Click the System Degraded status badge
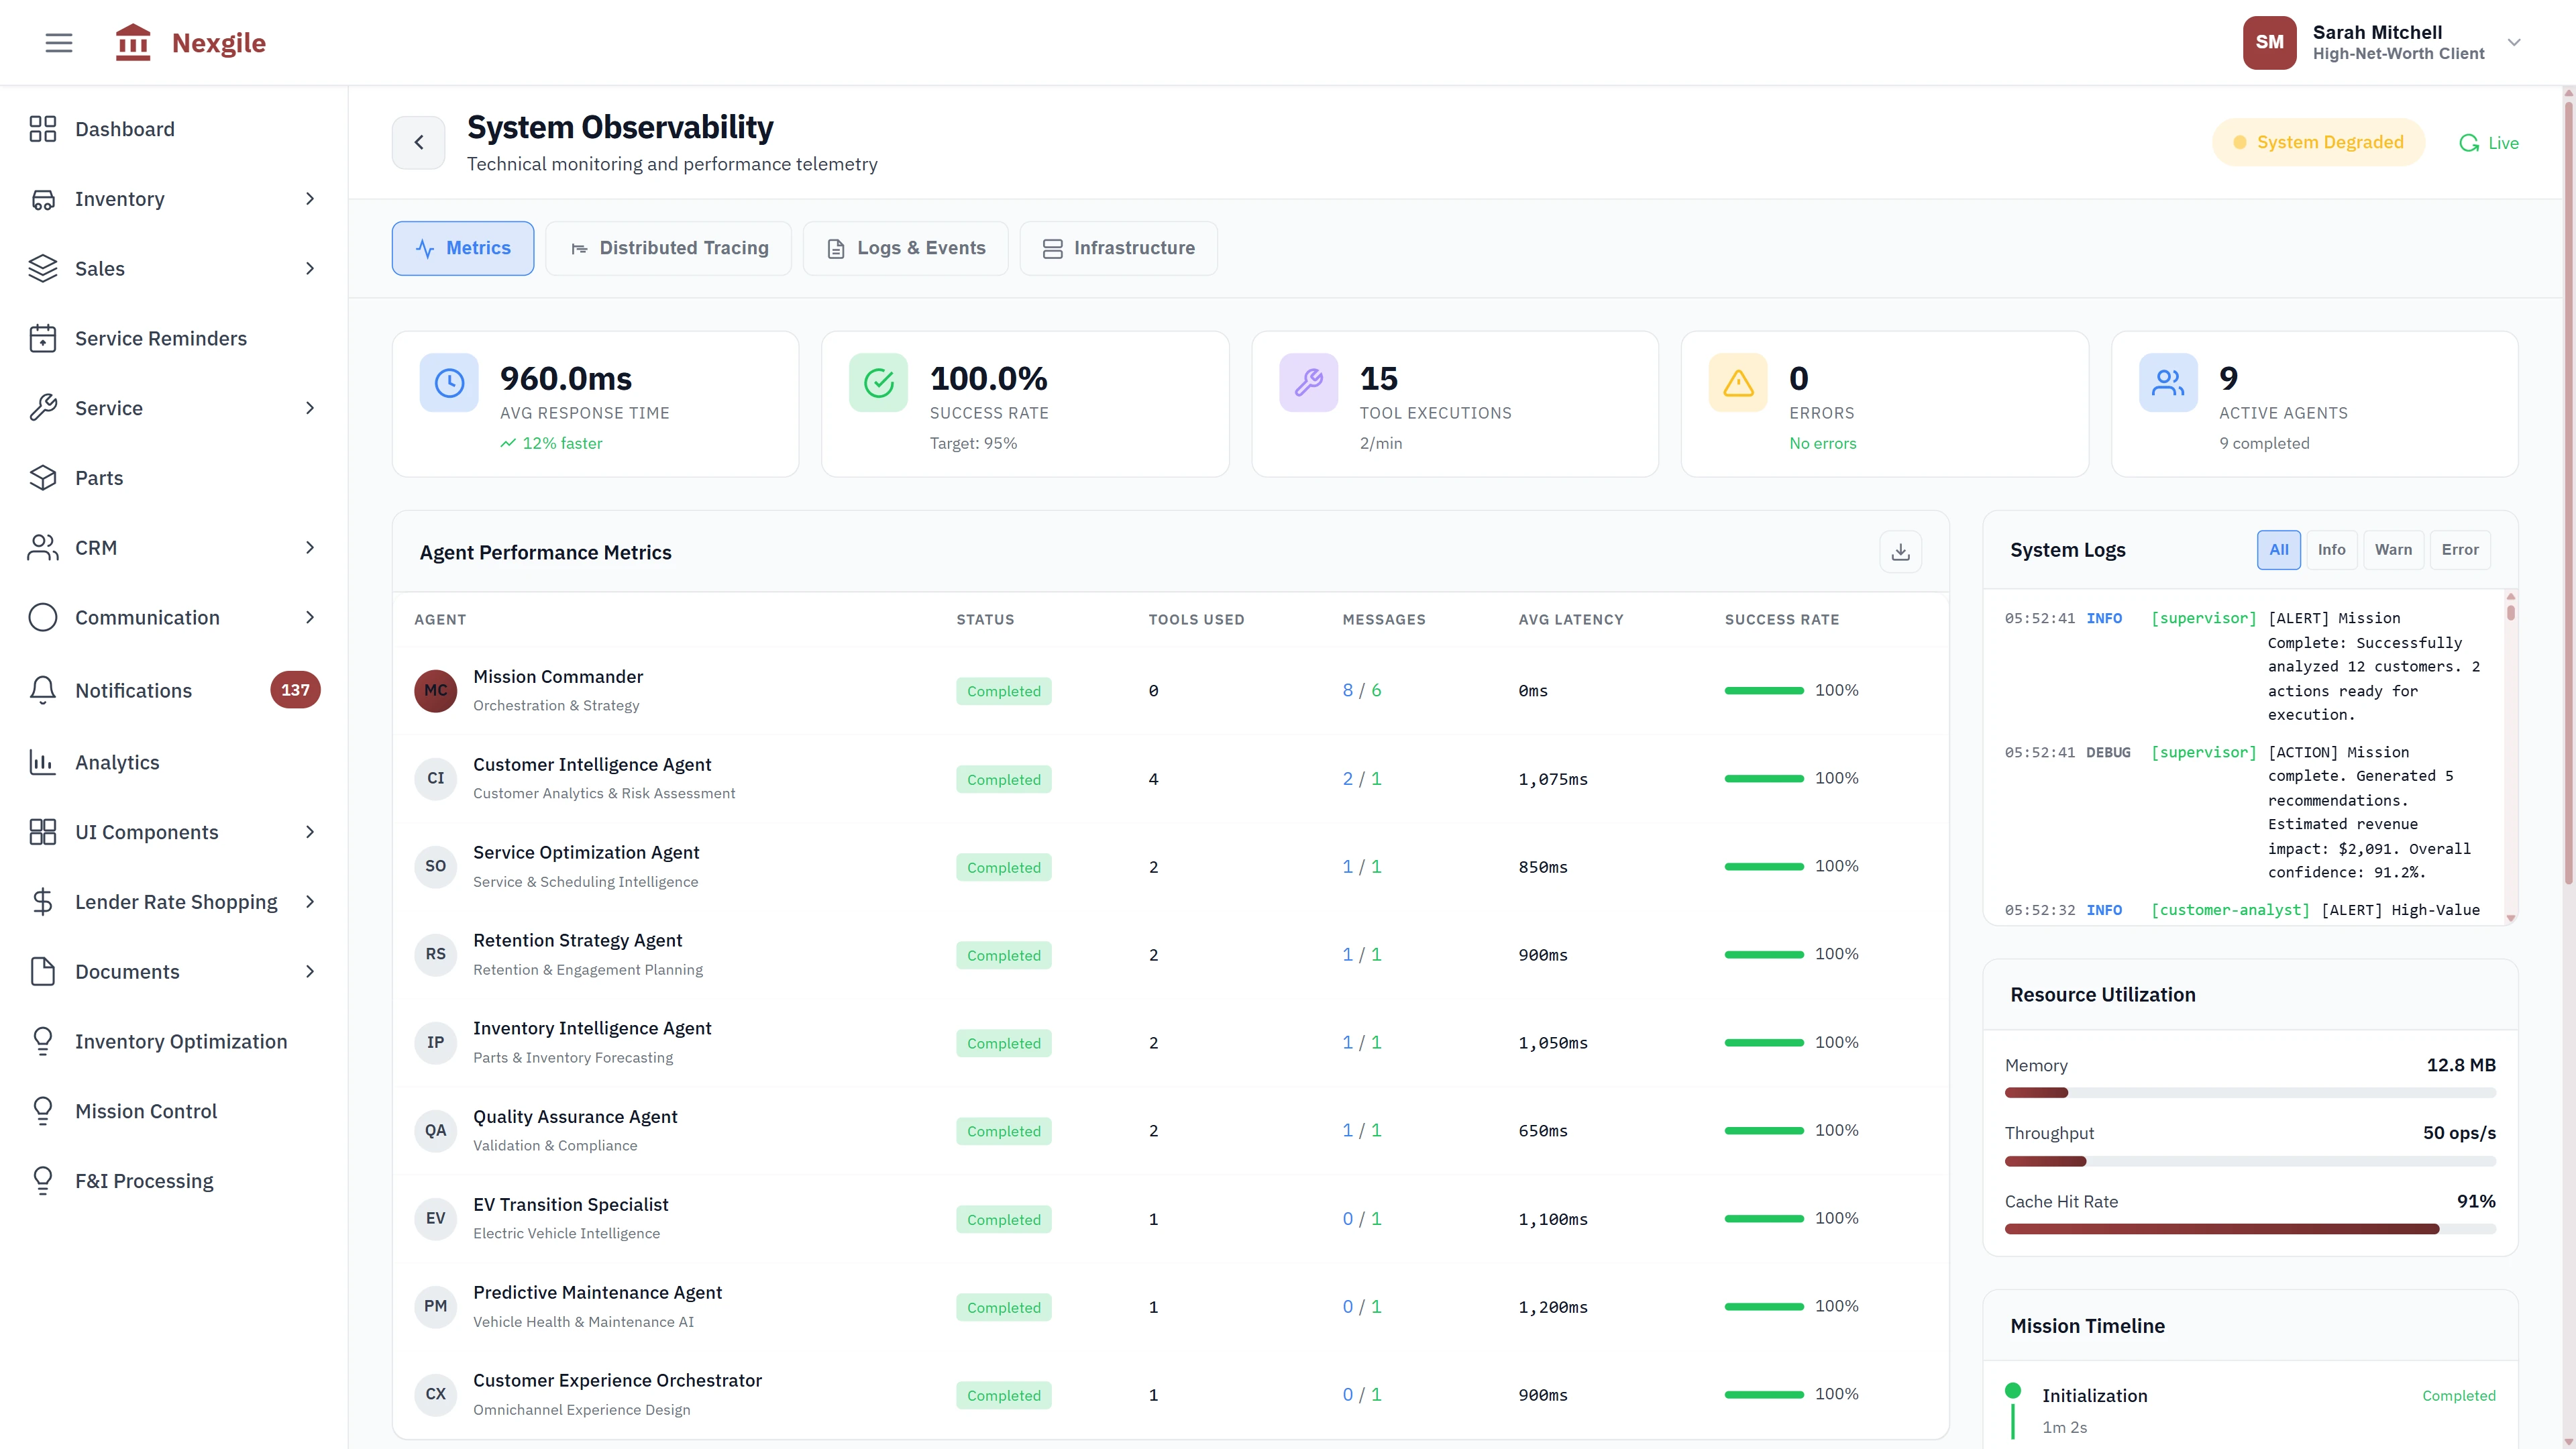Image resolution: width=2576 pixels, height=1449 pixels. (2319, 141)
